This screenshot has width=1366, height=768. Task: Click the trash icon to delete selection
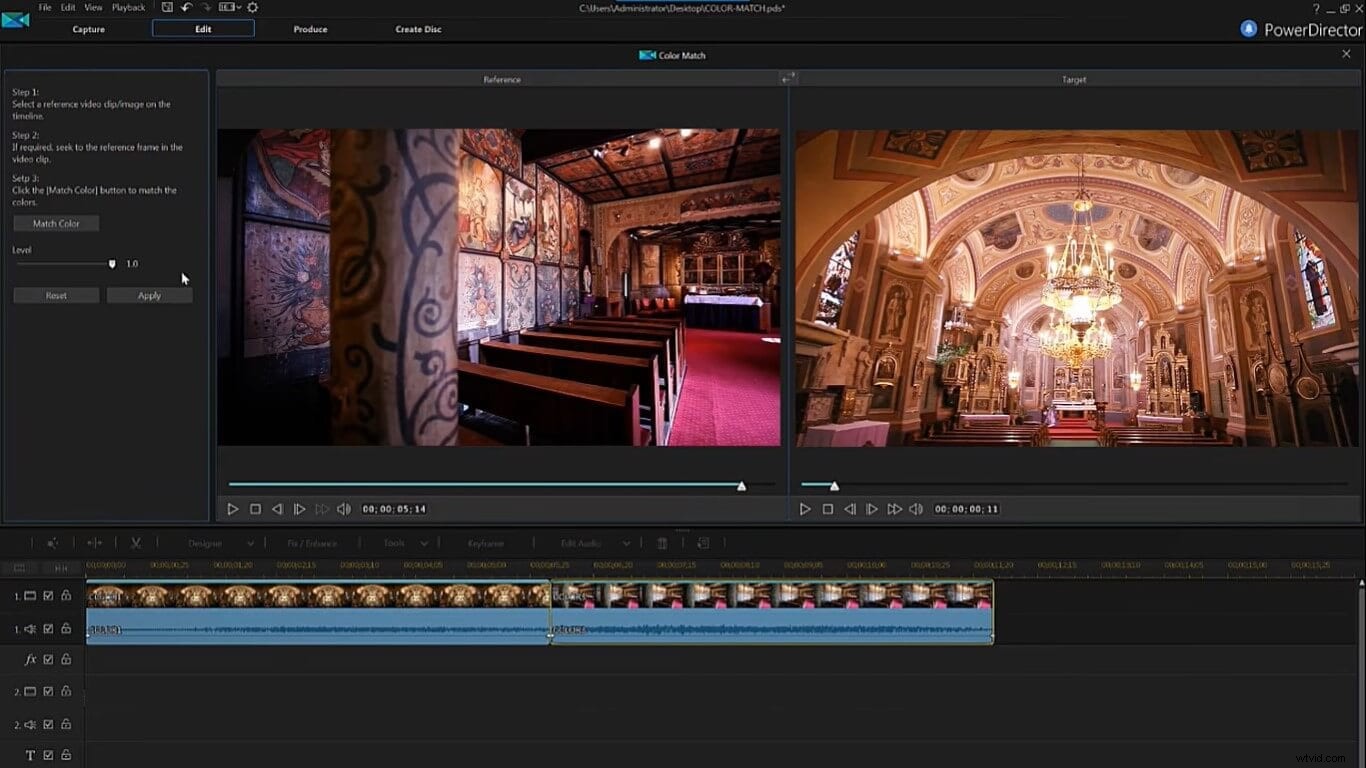click(x=661, y=543)
